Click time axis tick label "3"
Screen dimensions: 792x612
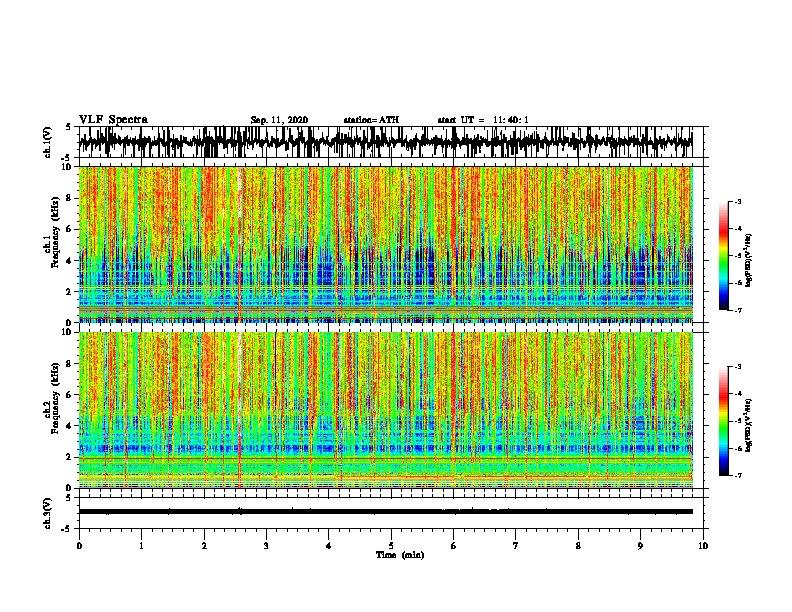click(x=266, y=546)
